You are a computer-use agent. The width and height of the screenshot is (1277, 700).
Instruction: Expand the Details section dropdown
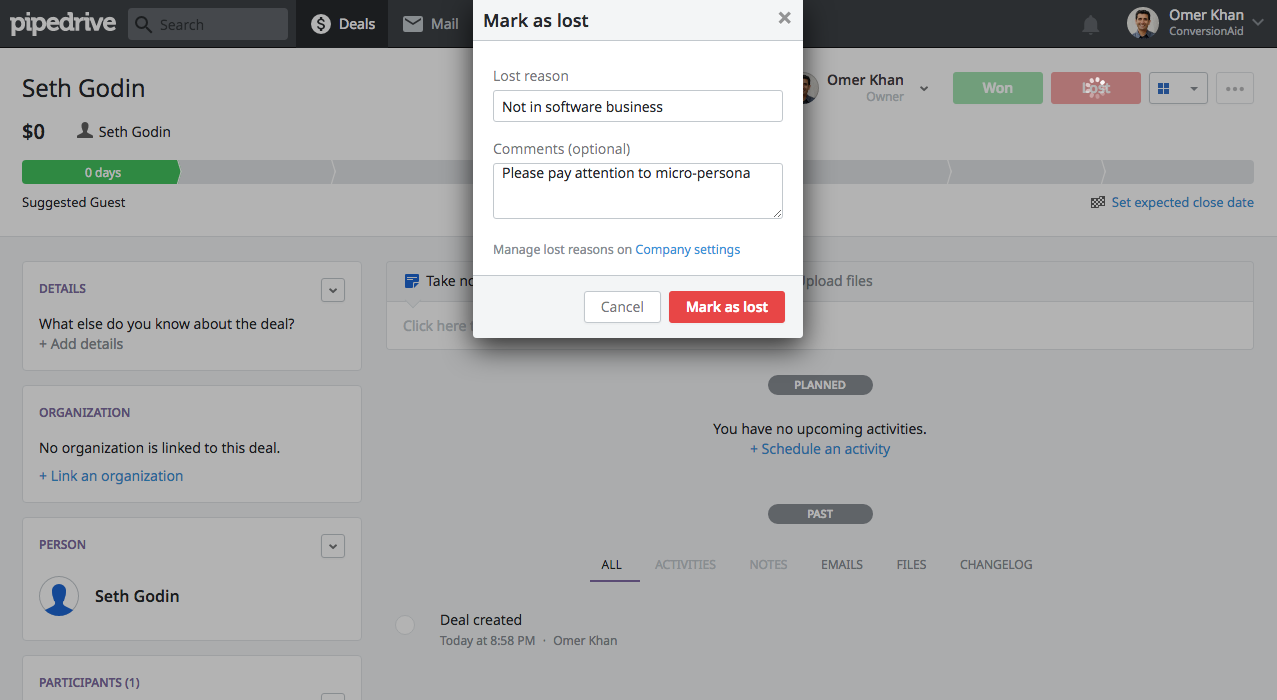333,290
